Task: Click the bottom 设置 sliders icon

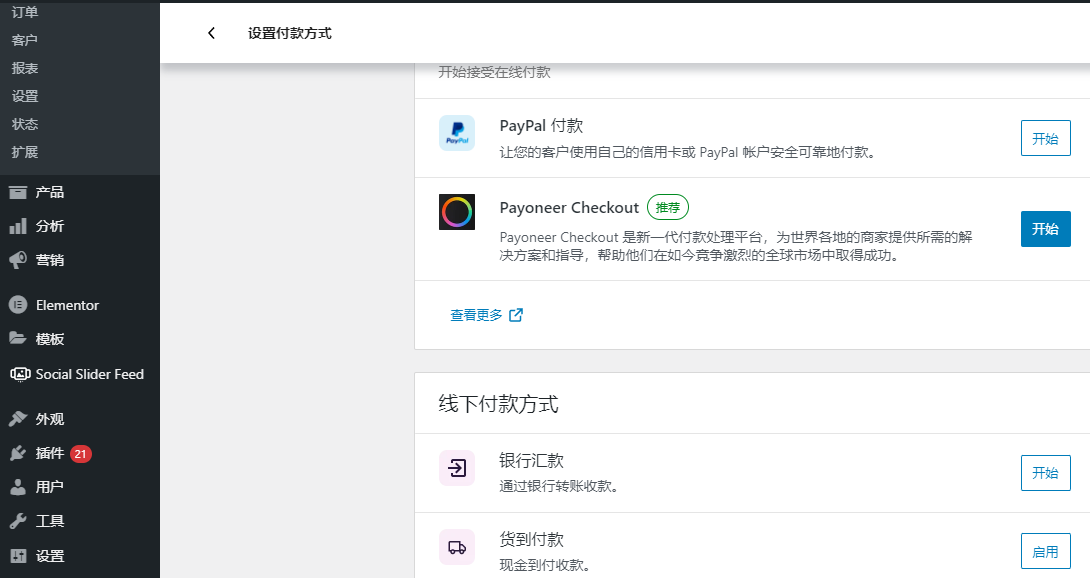Action: point(18,556)
